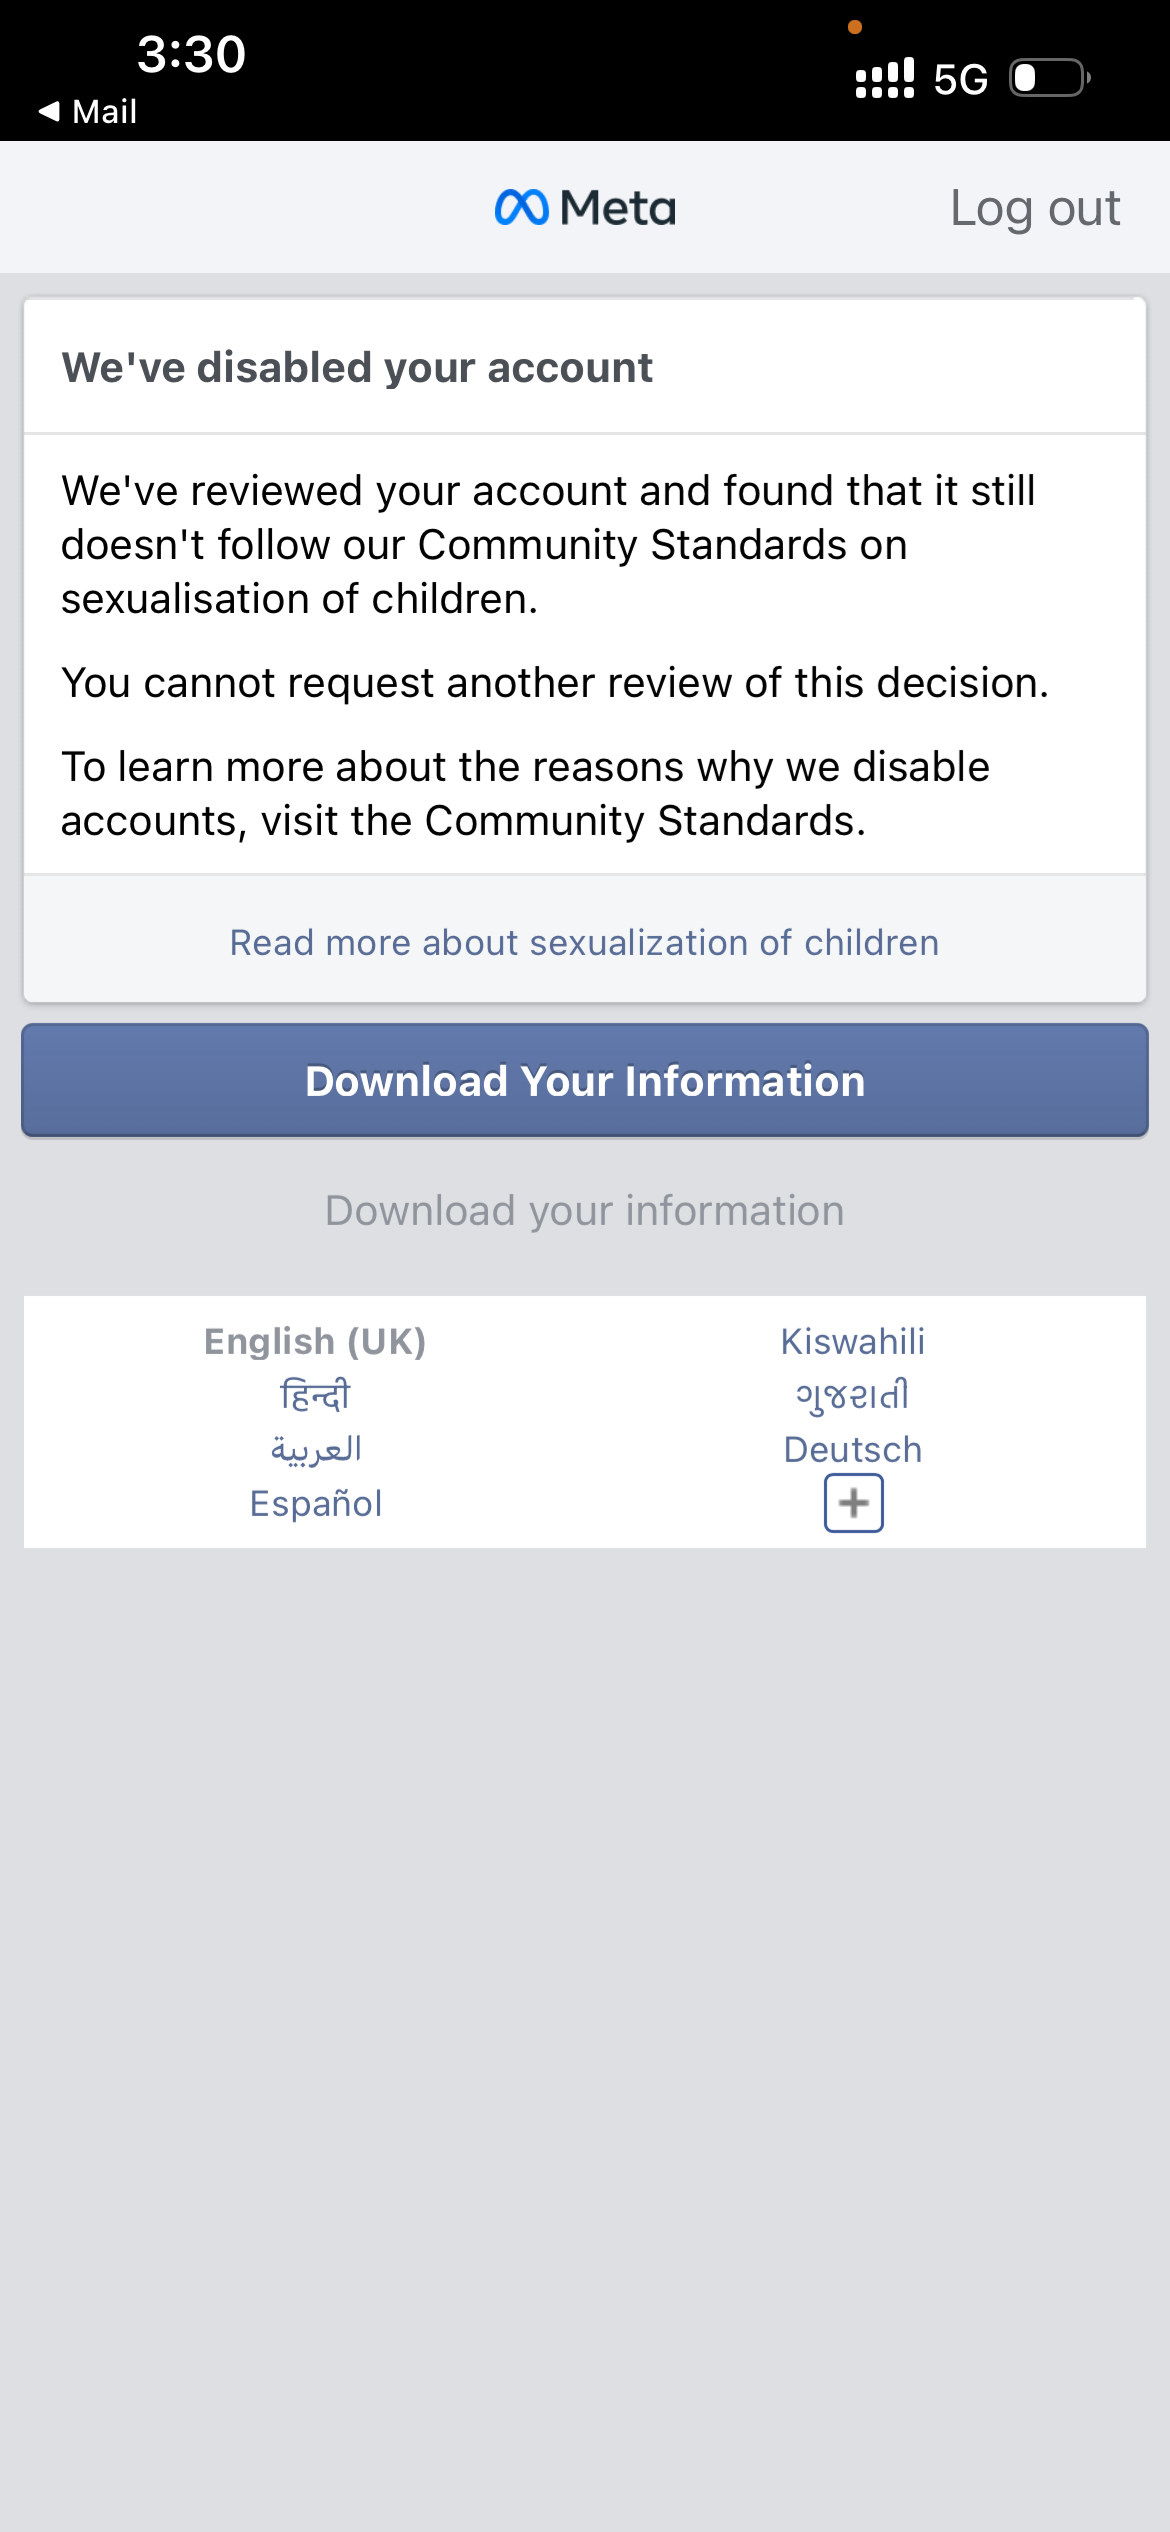
Task: Tap the We've disabled your account heading
Action: tap(357, 367)
